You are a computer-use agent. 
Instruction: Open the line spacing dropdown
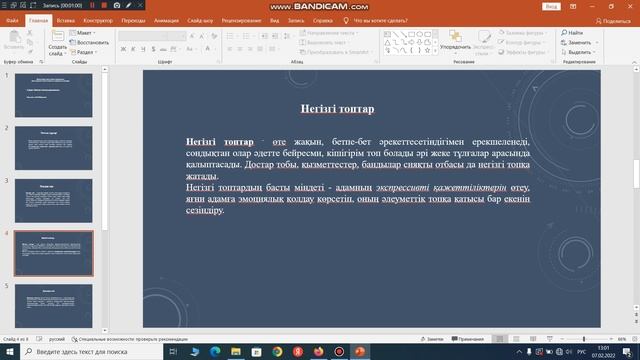coord(288,36)
